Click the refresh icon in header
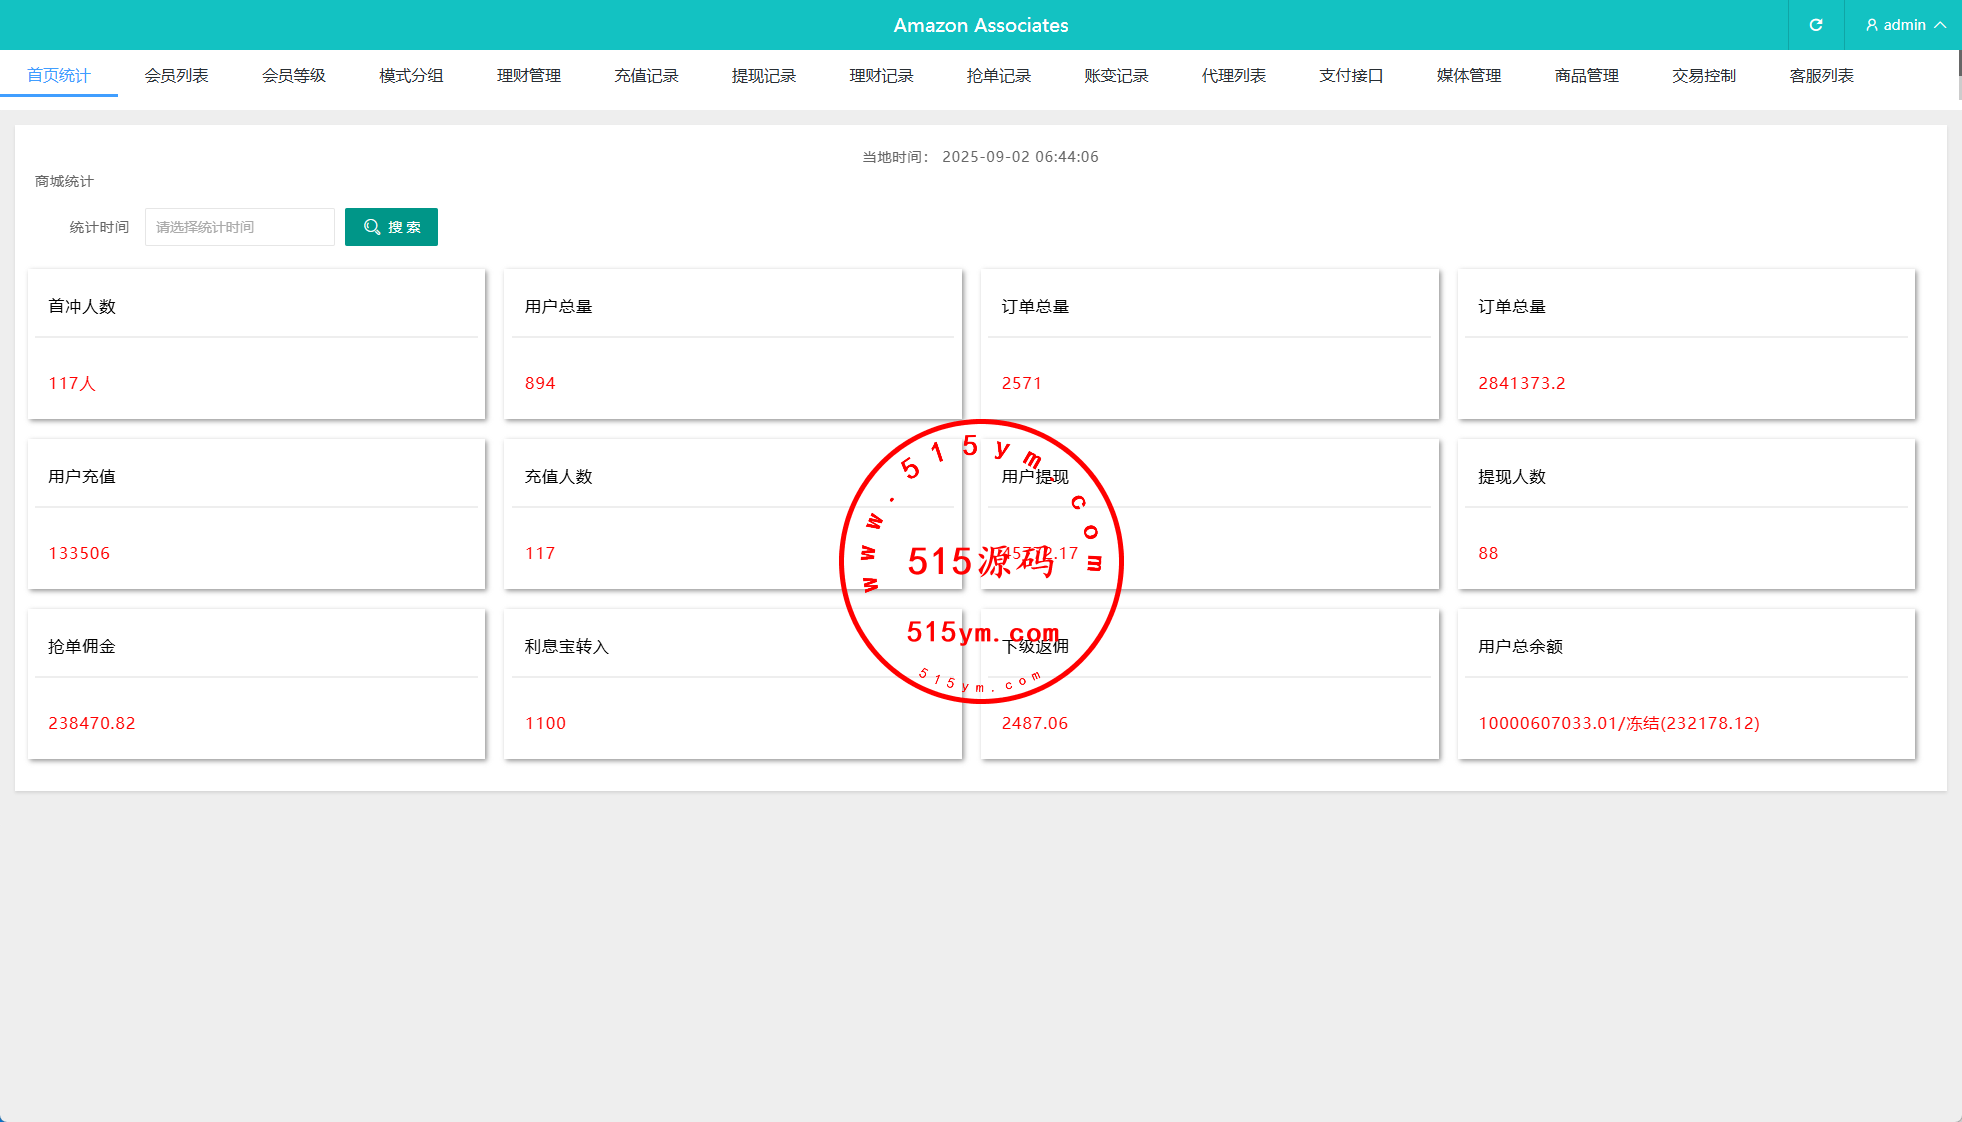This screenshot has height=1122, width=1962. pos(1816,25)
